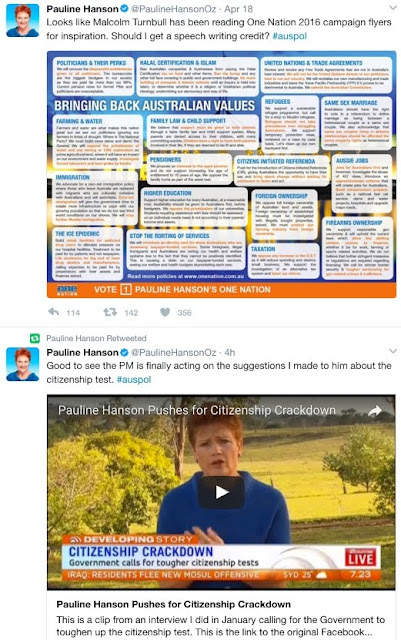
Task: Expand the first tweet's options chevron
Action: [392, 8]
